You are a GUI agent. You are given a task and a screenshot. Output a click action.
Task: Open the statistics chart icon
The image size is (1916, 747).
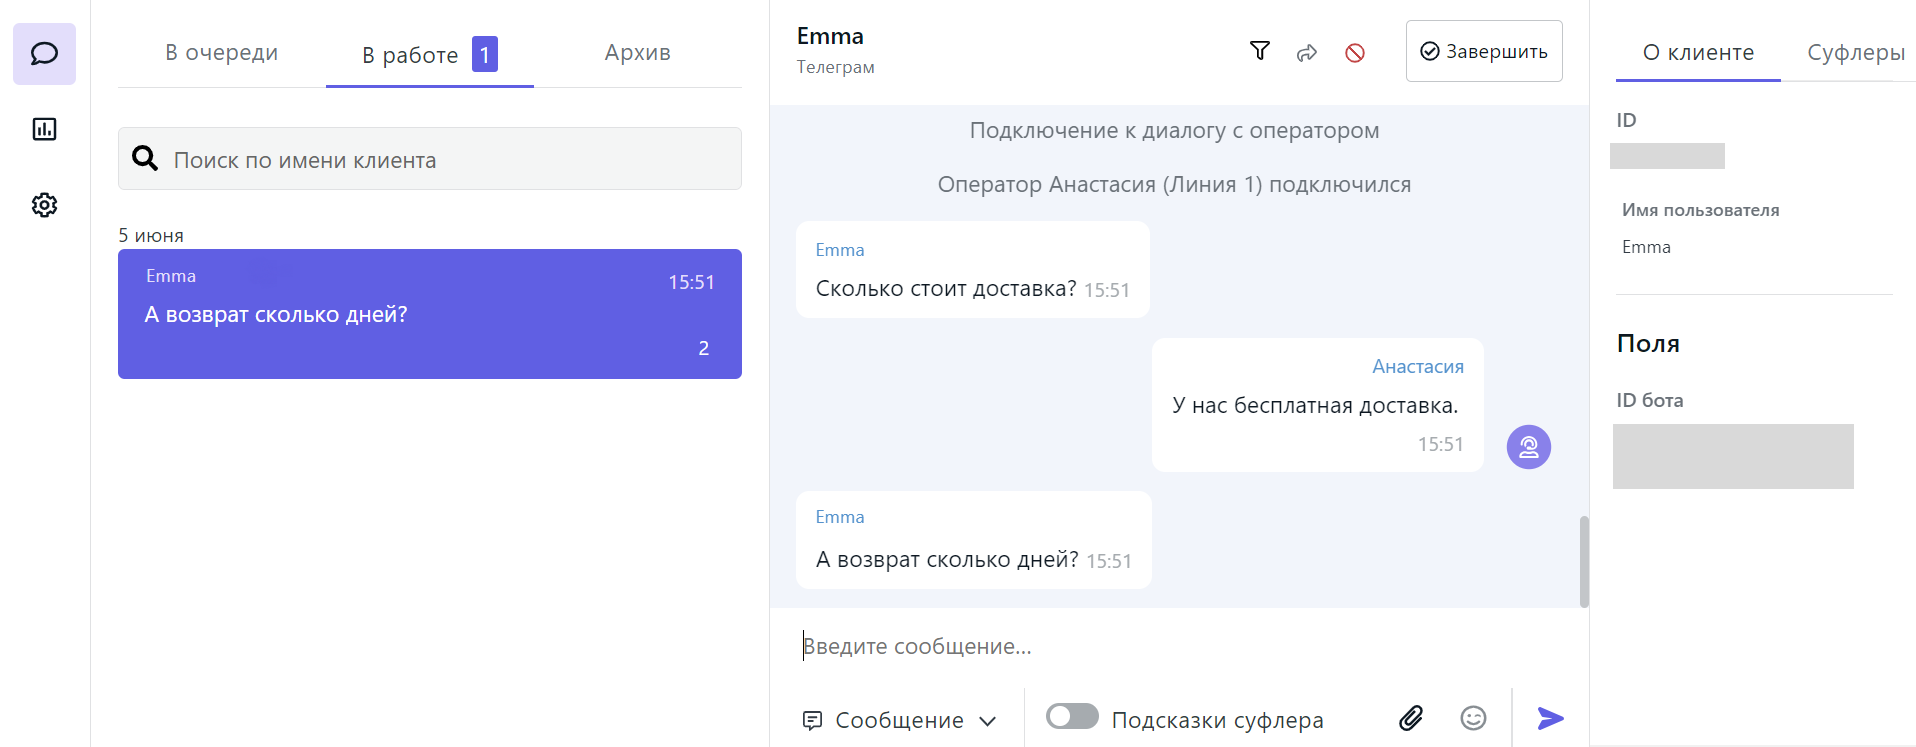pos(44,129)
